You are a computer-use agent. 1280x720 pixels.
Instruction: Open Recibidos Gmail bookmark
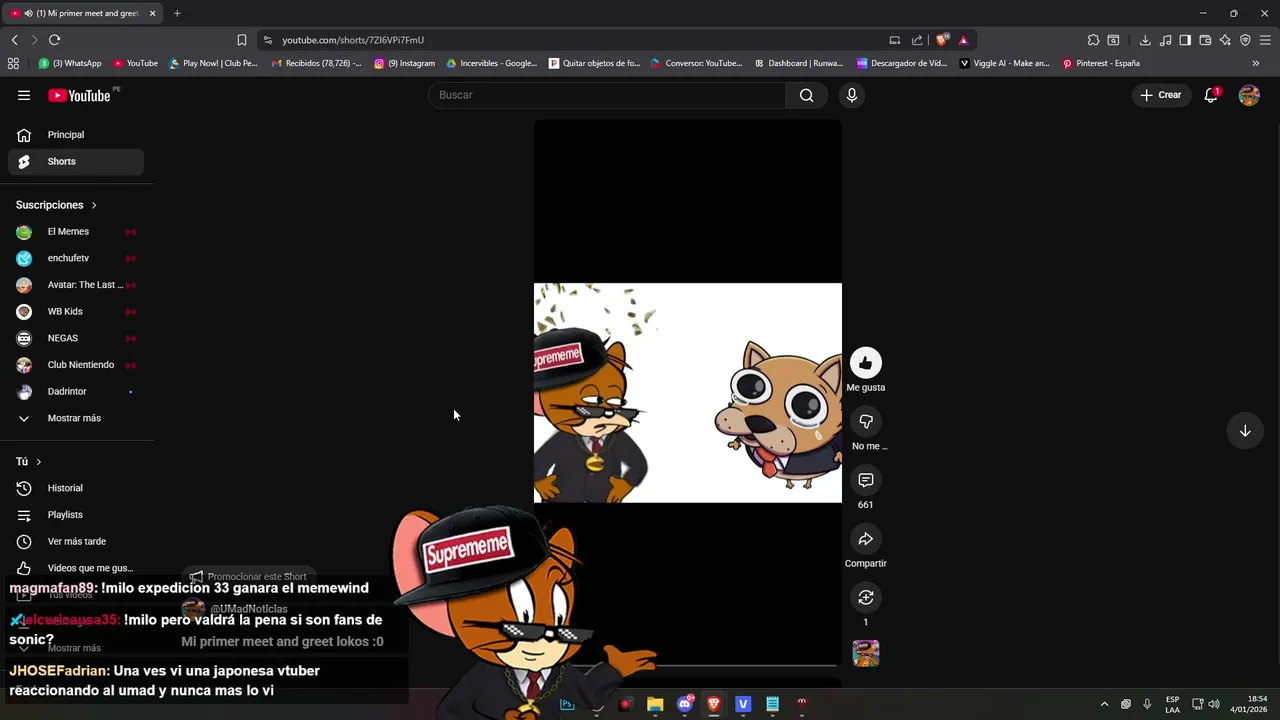pos(316,63)
